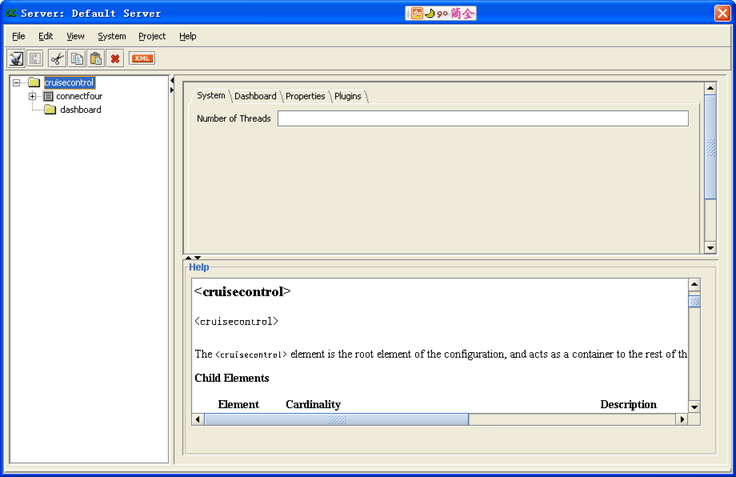Screen dimensions: 736x477
Task: Click the help pane vertical scroll up arrow
Action: click(694, 285)
